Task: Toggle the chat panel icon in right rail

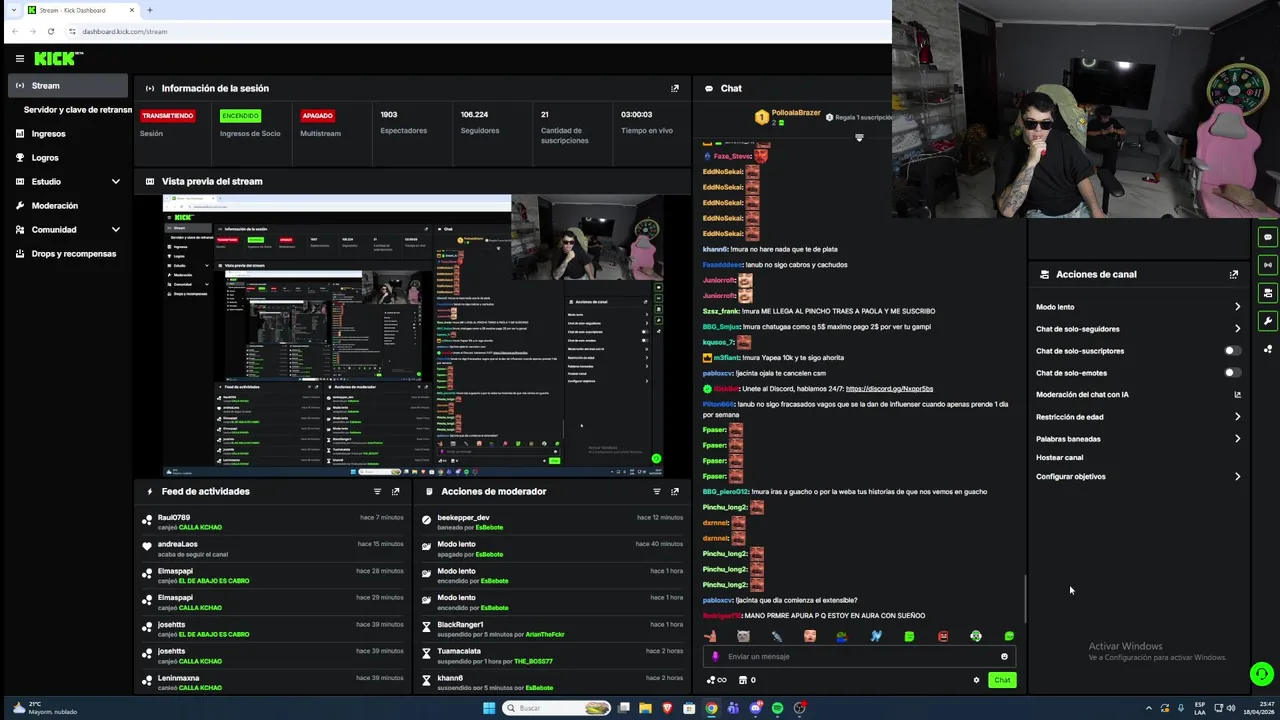Action: click(x=1268, y=237)
